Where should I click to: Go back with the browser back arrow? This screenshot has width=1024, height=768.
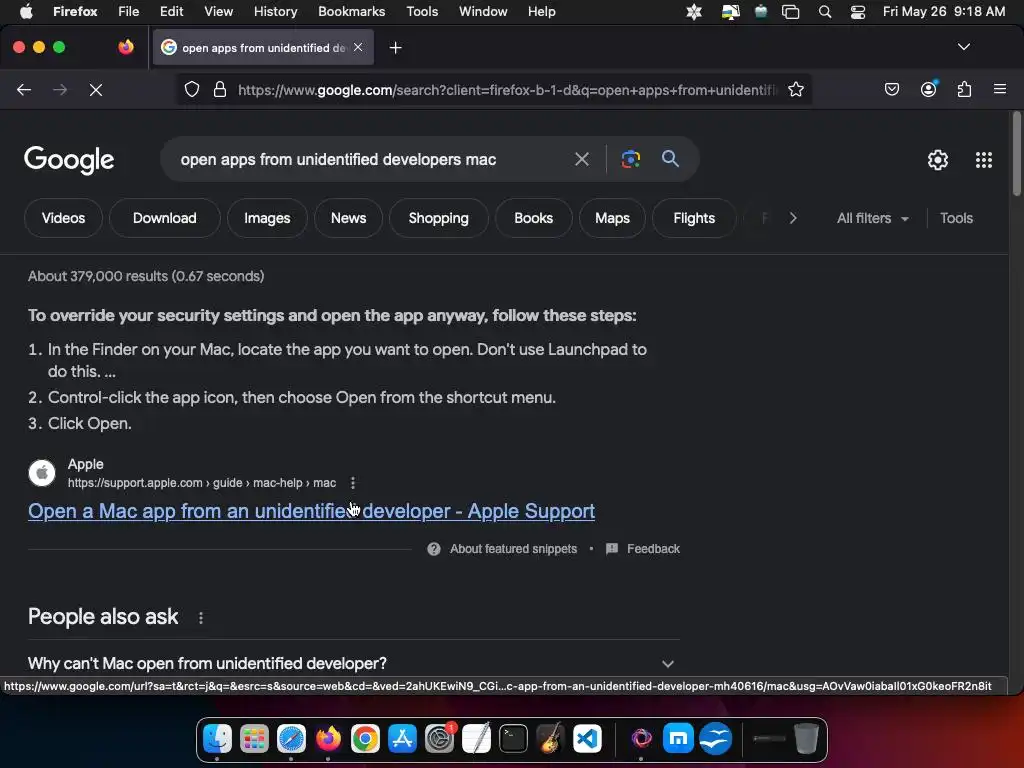24,89
